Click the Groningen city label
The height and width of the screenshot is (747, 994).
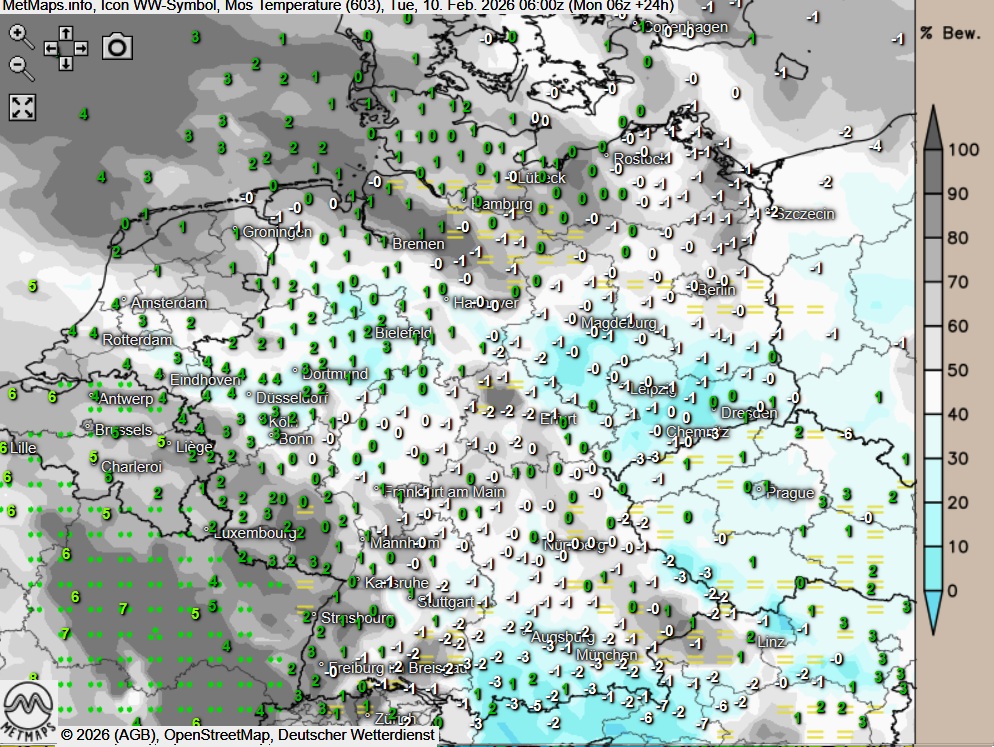tap(277, 232)
